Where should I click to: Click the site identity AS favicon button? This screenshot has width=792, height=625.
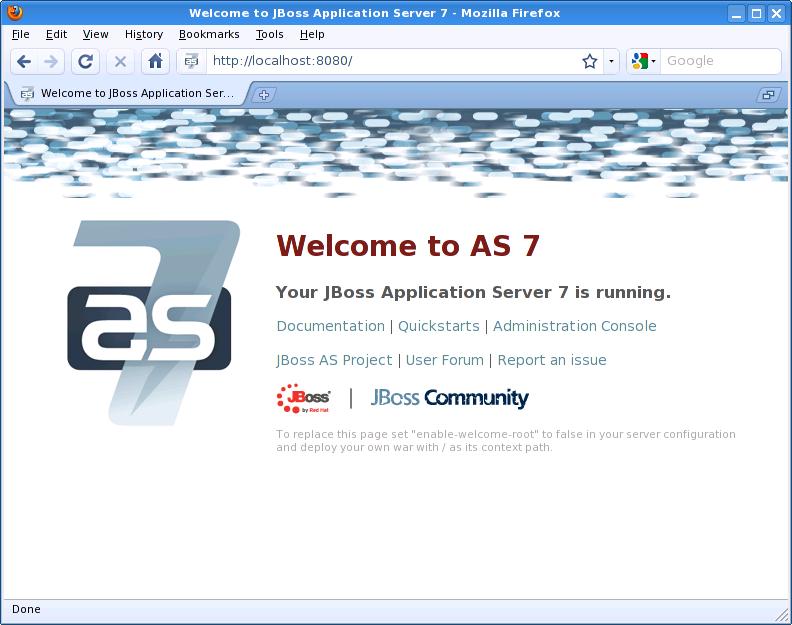click(191, 62)
